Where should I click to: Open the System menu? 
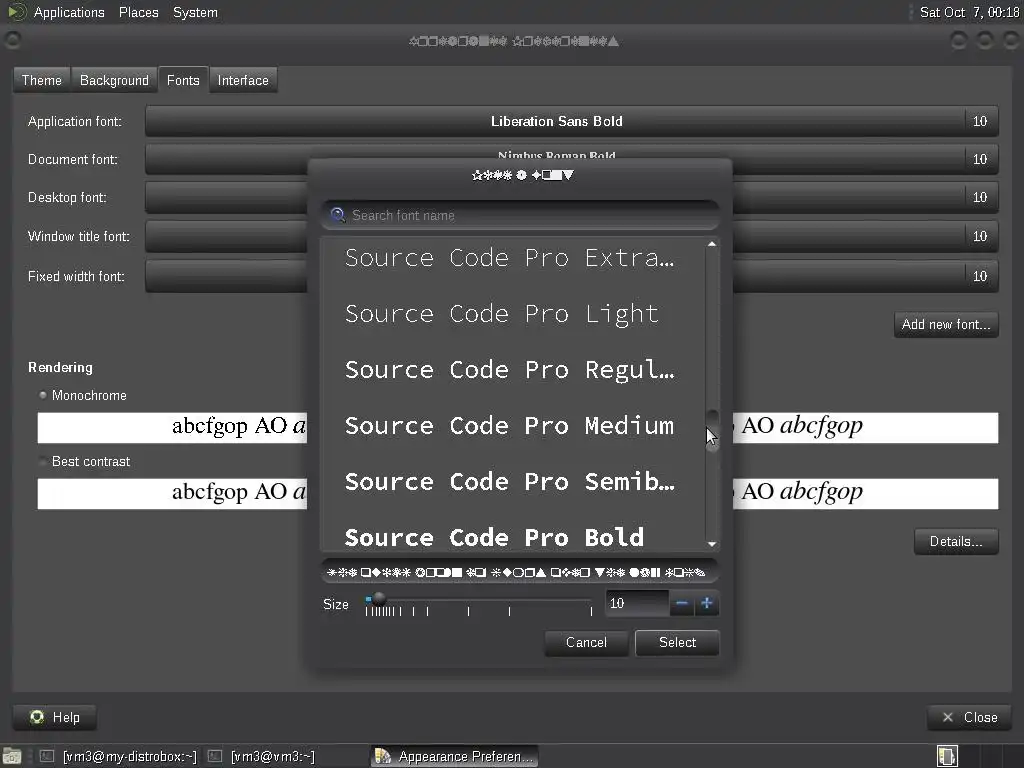point(195,12)
